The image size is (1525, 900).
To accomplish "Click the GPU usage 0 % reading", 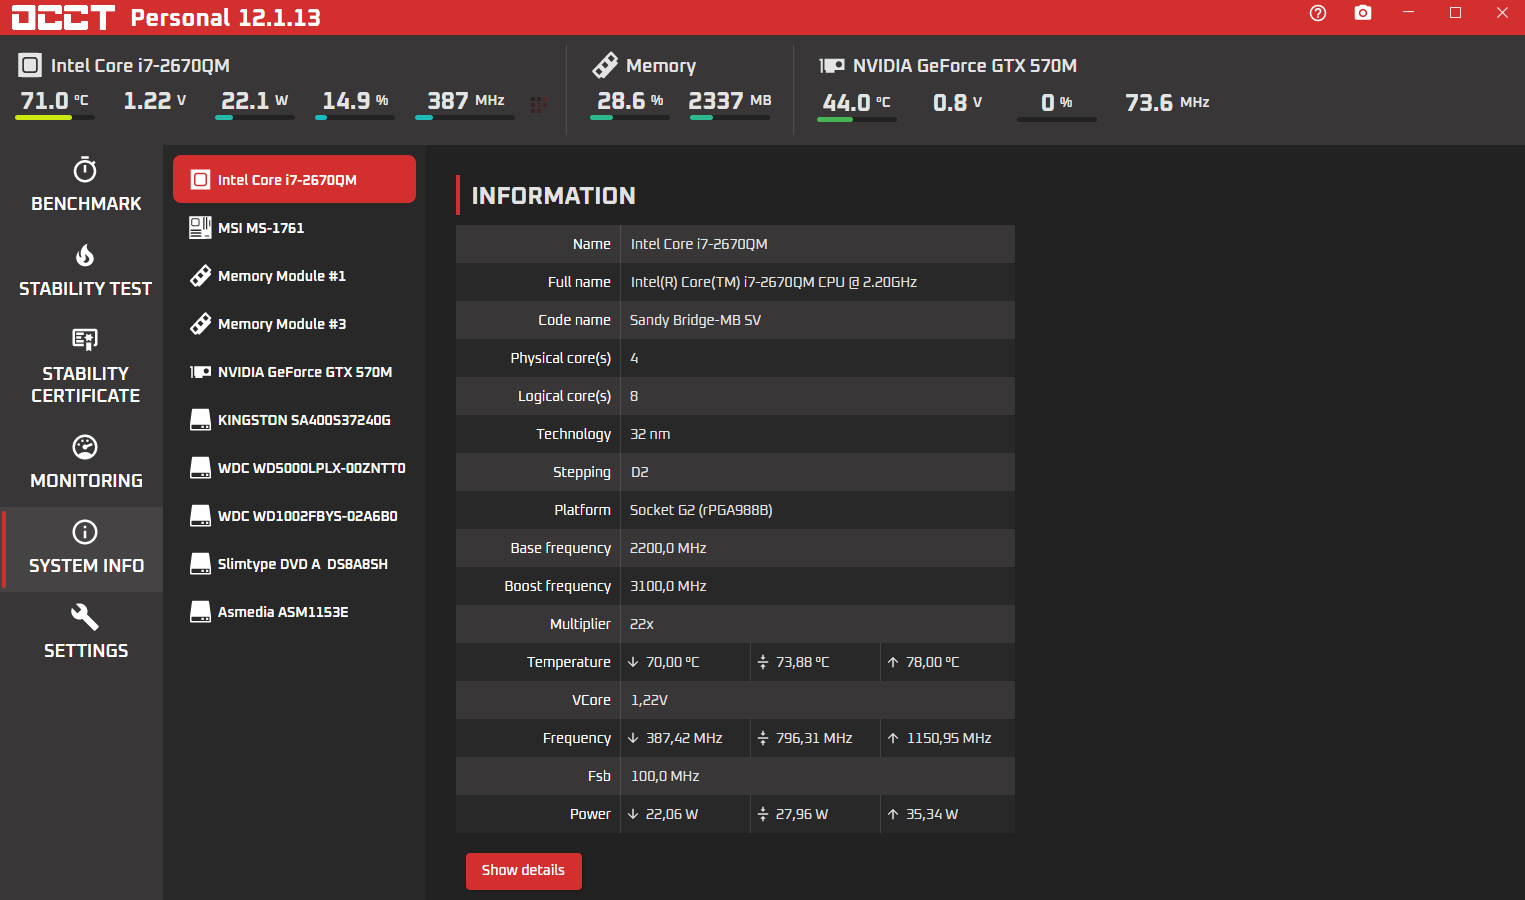I will point(1057,103).
